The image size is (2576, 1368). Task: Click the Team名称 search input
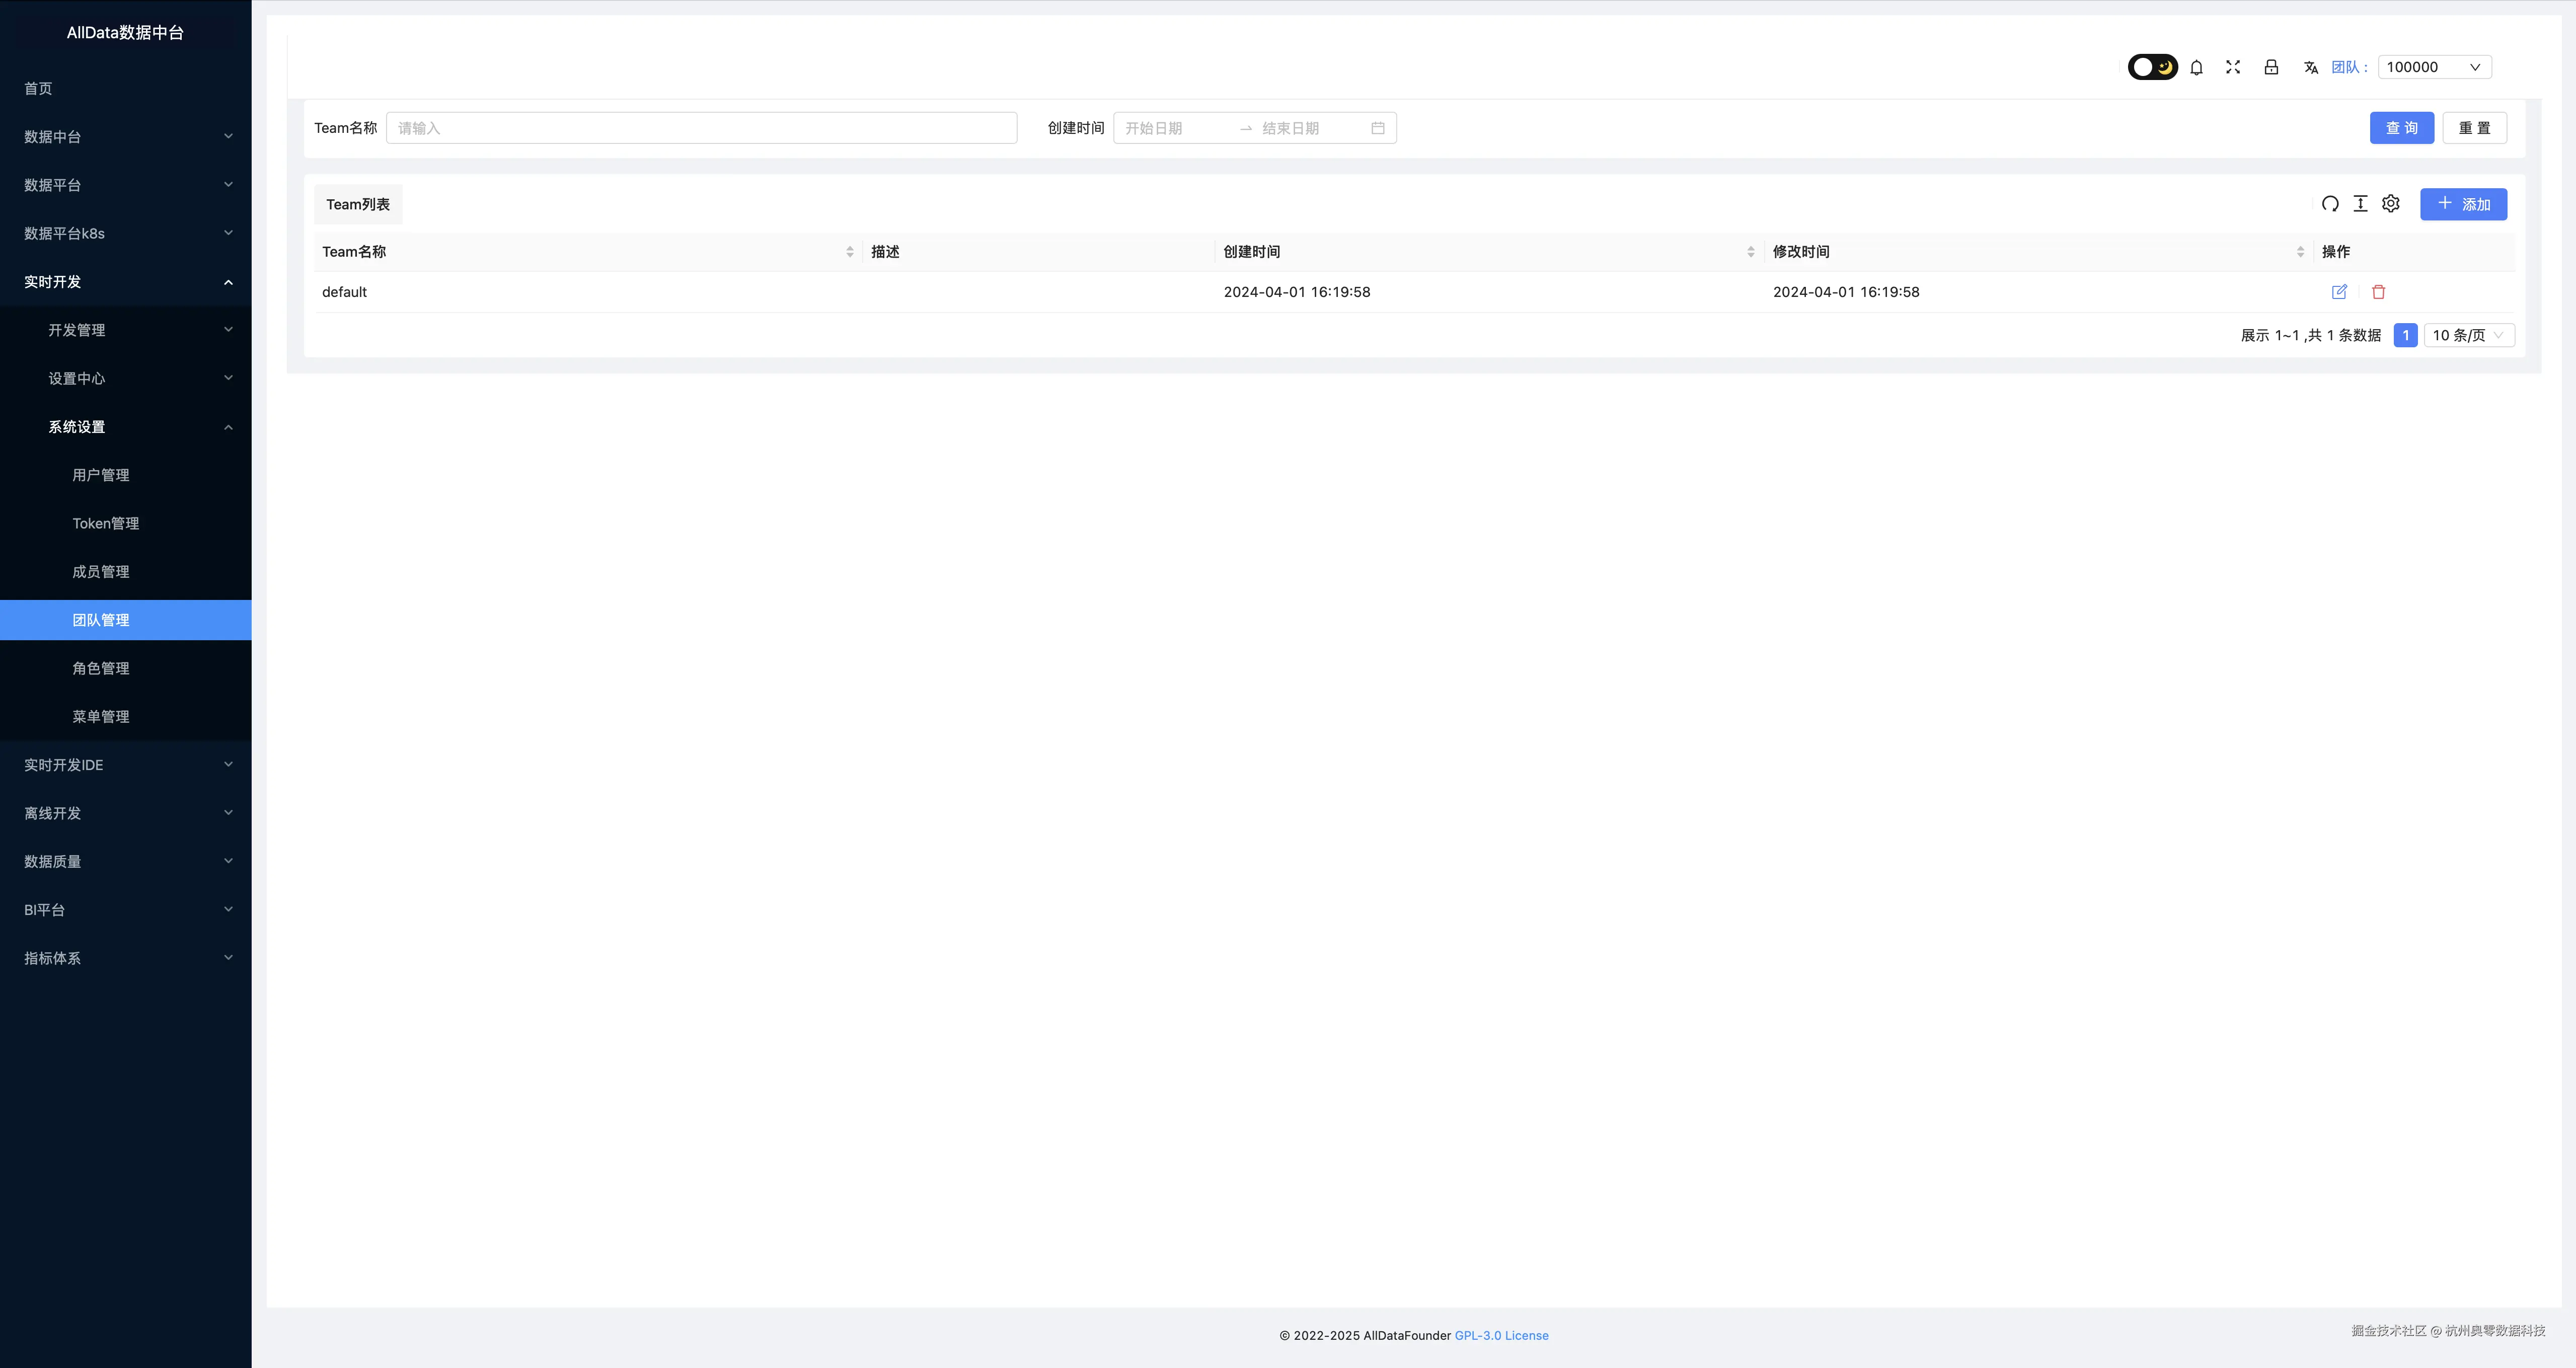tap(701, 128)
